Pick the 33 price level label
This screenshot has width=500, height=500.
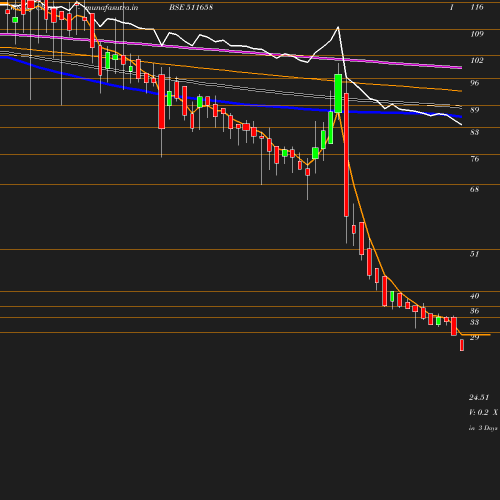tap(474, 322)
